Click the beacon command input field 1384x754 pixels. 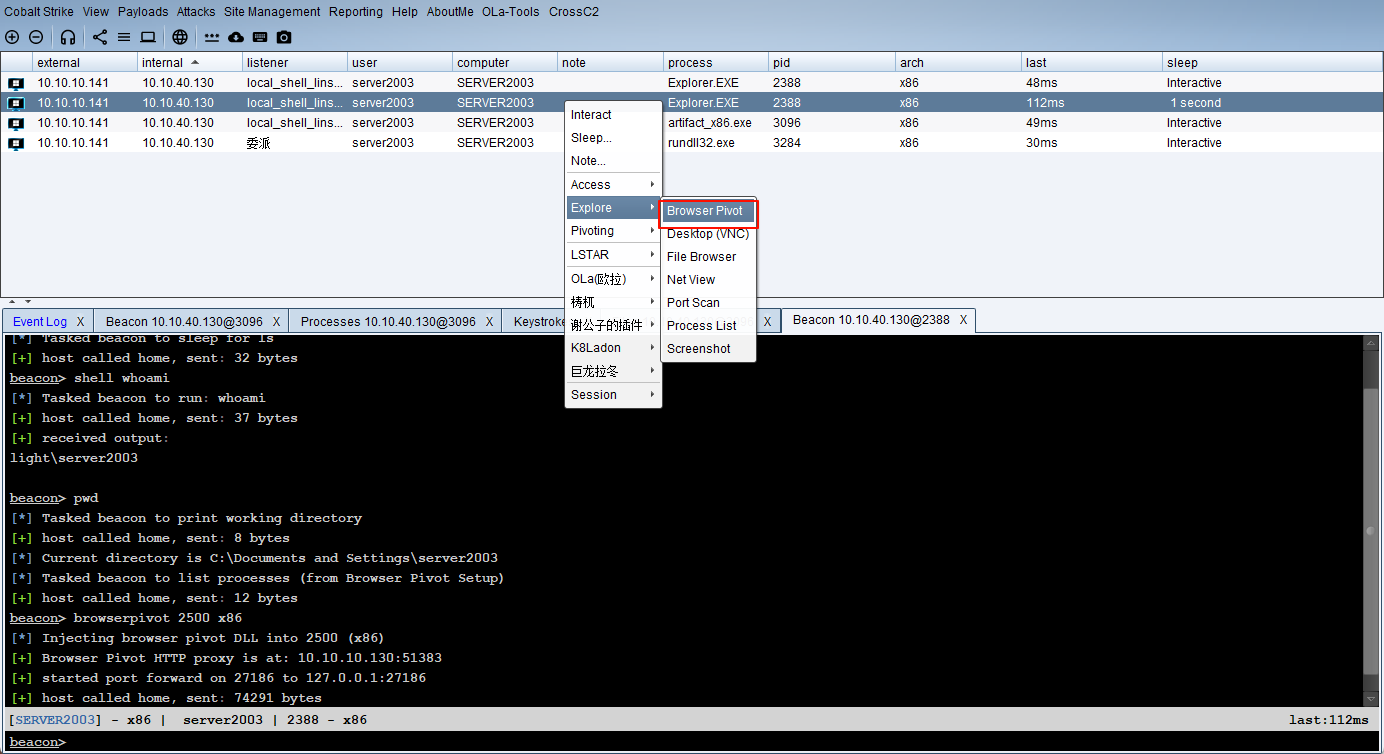(722, 742)
